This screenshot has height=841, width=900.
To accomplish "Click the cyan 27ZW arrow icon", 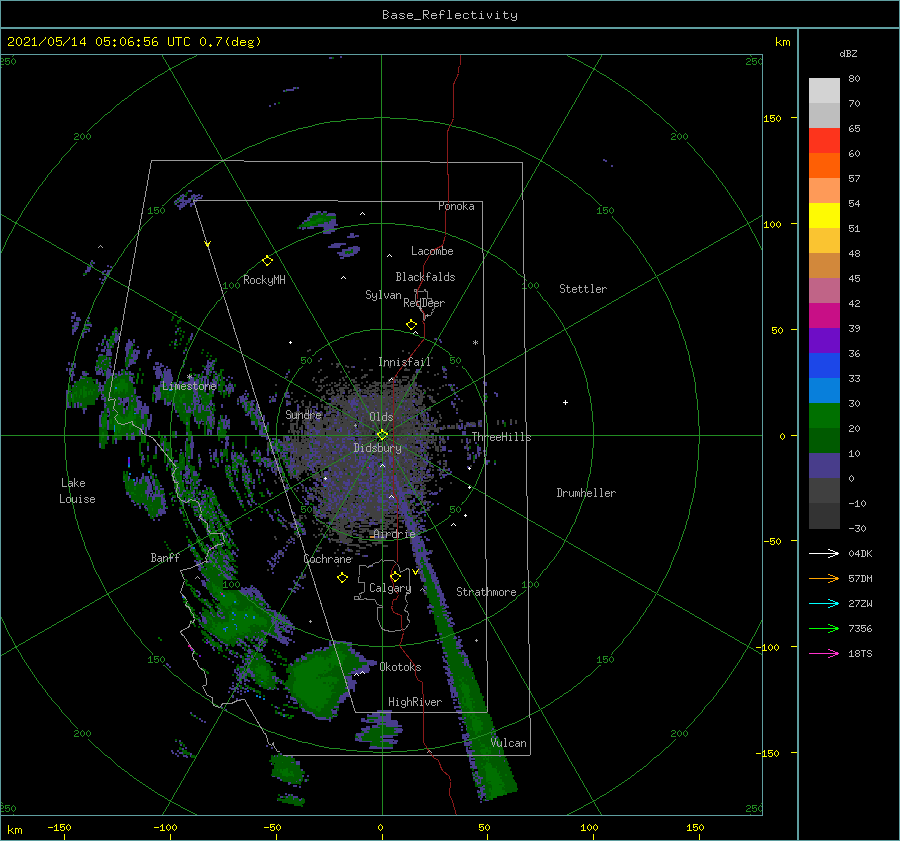I will tap(824, 603).
